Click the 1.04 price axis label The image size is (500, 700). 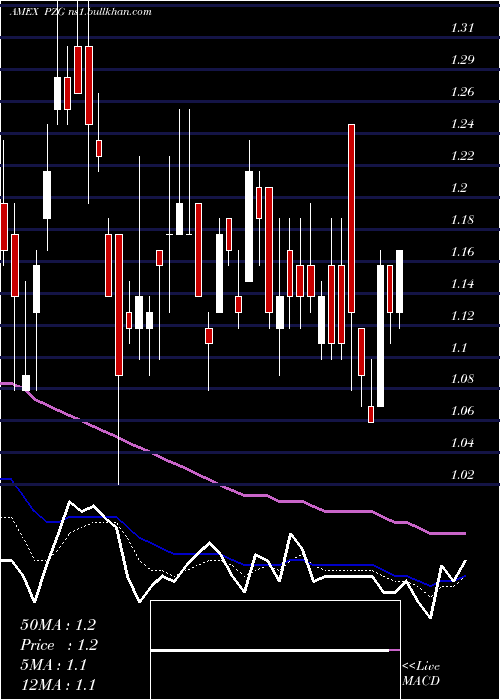coord(462,443)
